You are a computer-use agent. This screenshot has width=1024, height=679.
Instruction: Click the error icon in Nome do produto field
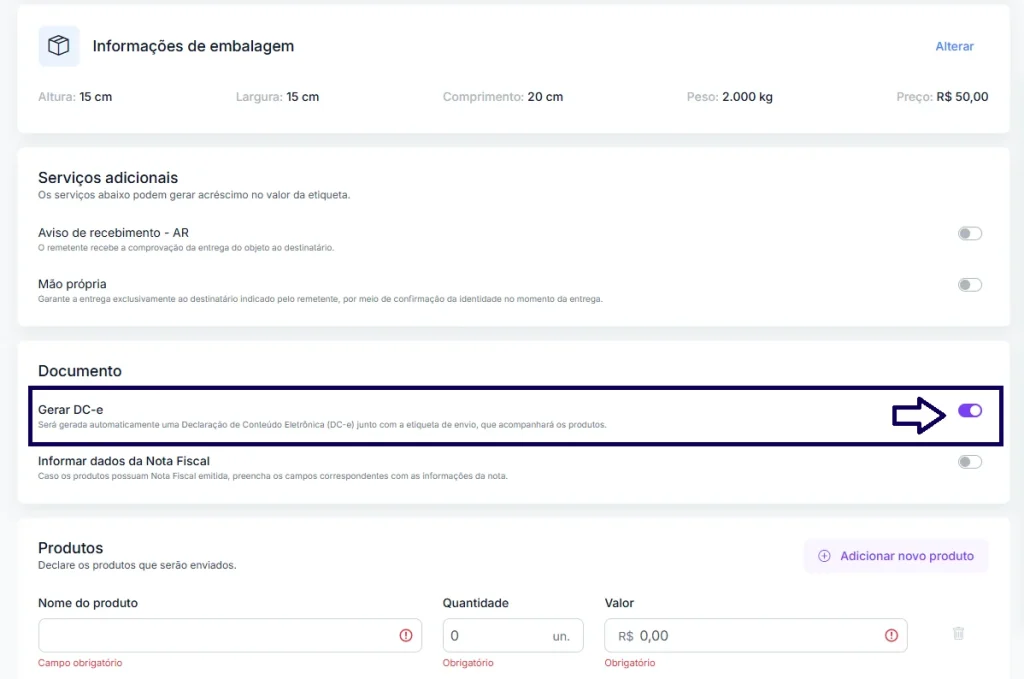coord(406,635)
